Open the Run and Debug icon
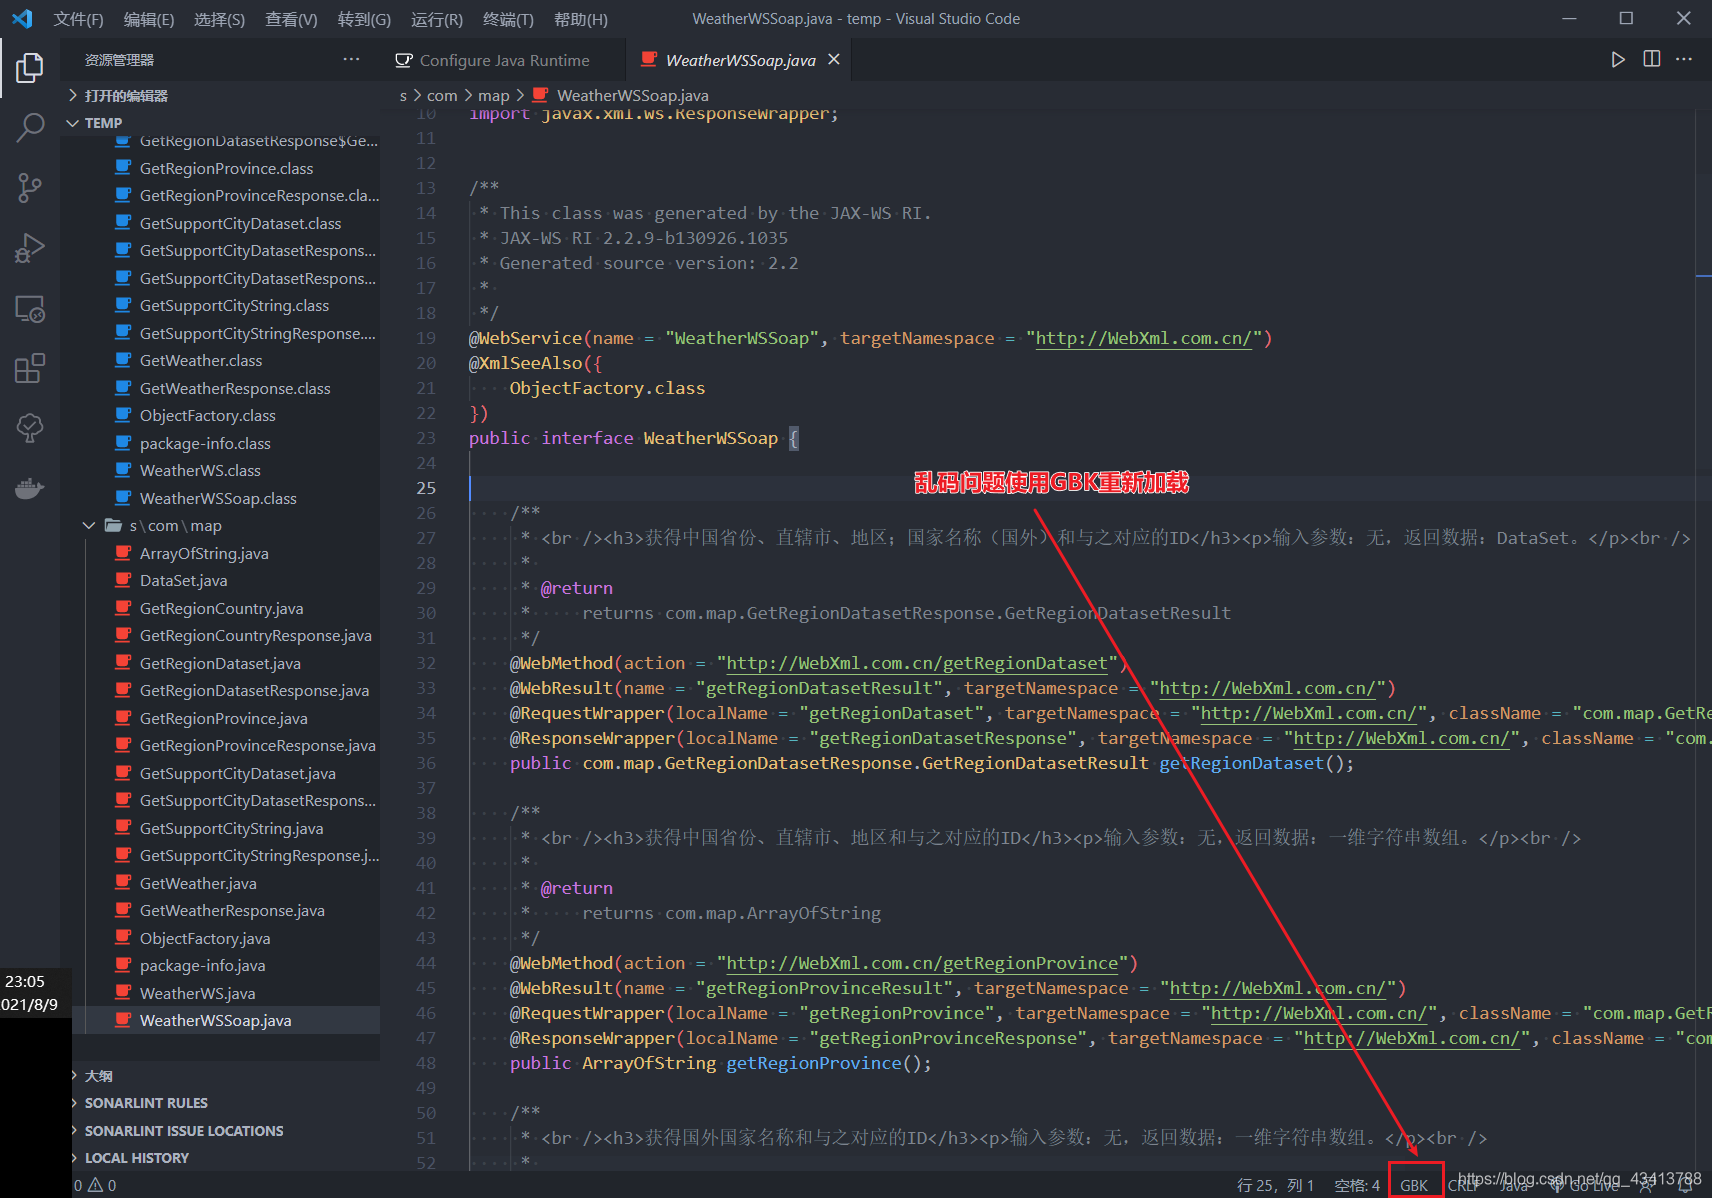Image resolution: width=1712 pixels, height=1198 pixels. tap(29, 248)
